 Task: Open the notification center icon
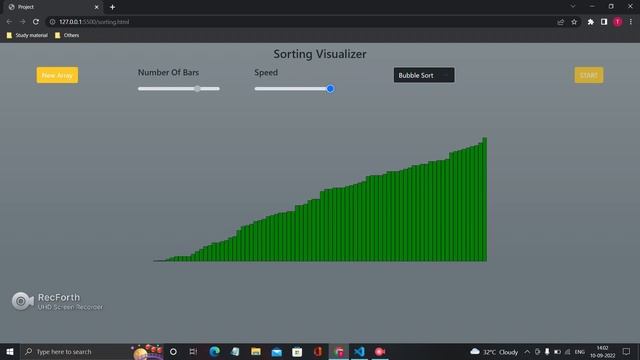pos(626,351)
